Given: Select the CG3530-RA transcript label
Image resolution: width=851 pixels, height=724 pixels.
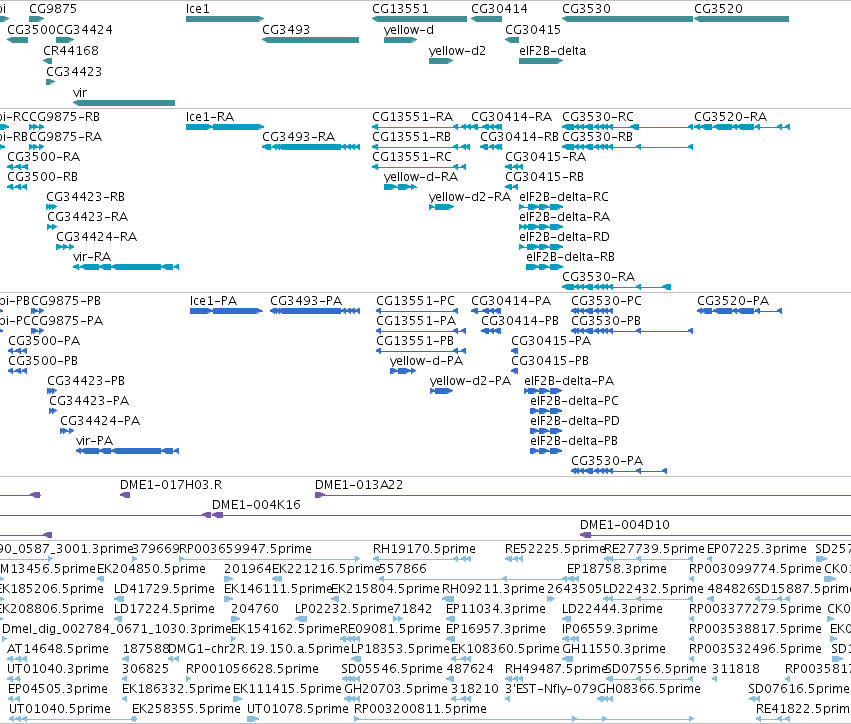Looking at the screenshot, I should 599,276.
